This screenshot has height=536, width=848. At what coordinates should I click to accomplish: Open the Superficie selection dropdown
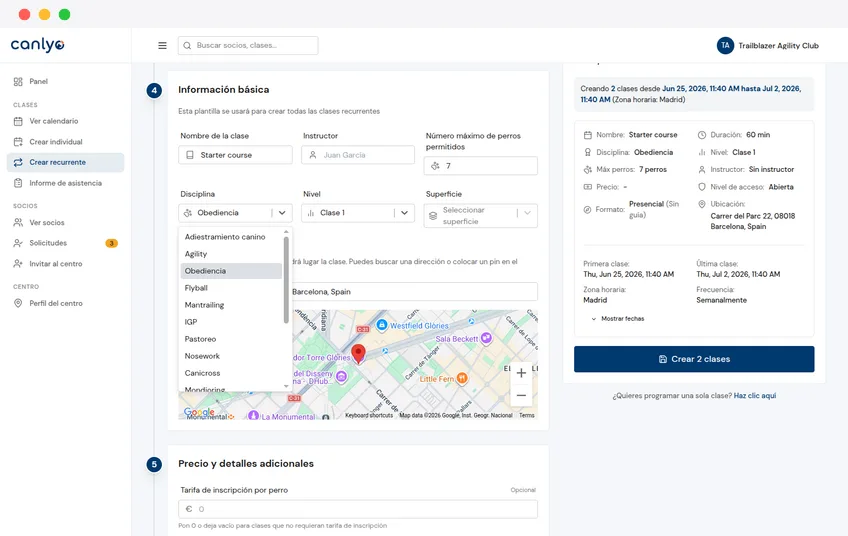(x=481, y=215)
